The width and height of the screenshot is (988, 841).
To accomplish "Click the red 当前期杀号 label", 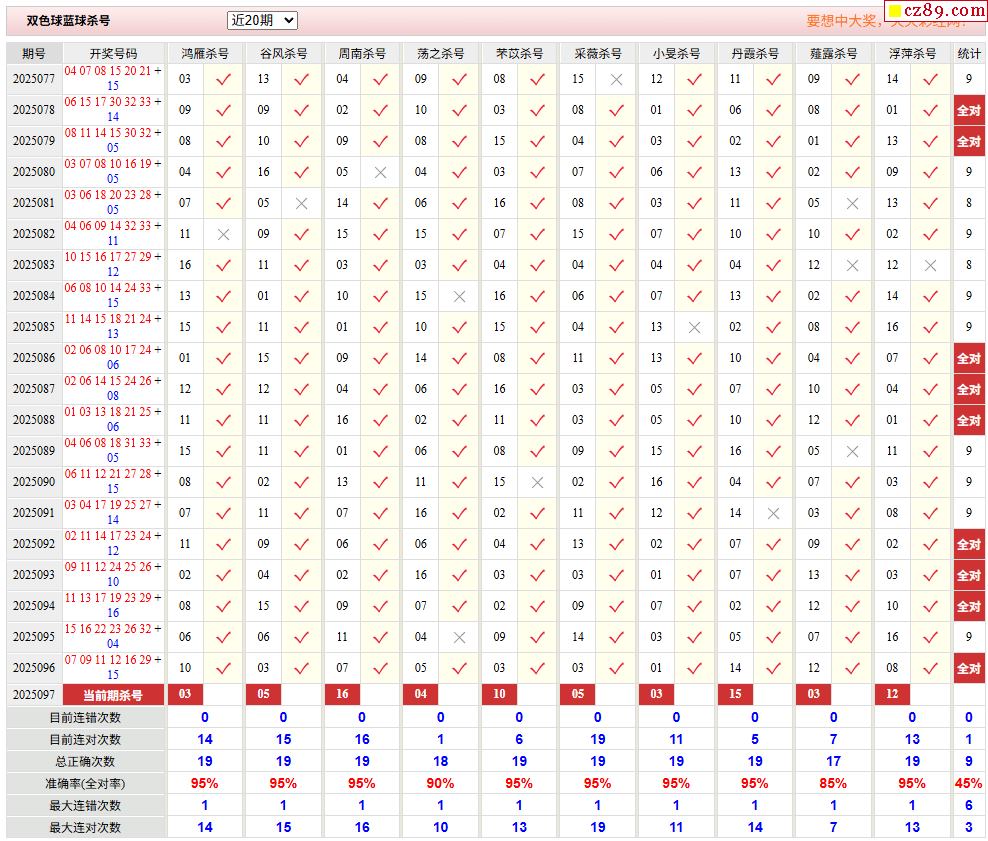I will coord(113,695).
